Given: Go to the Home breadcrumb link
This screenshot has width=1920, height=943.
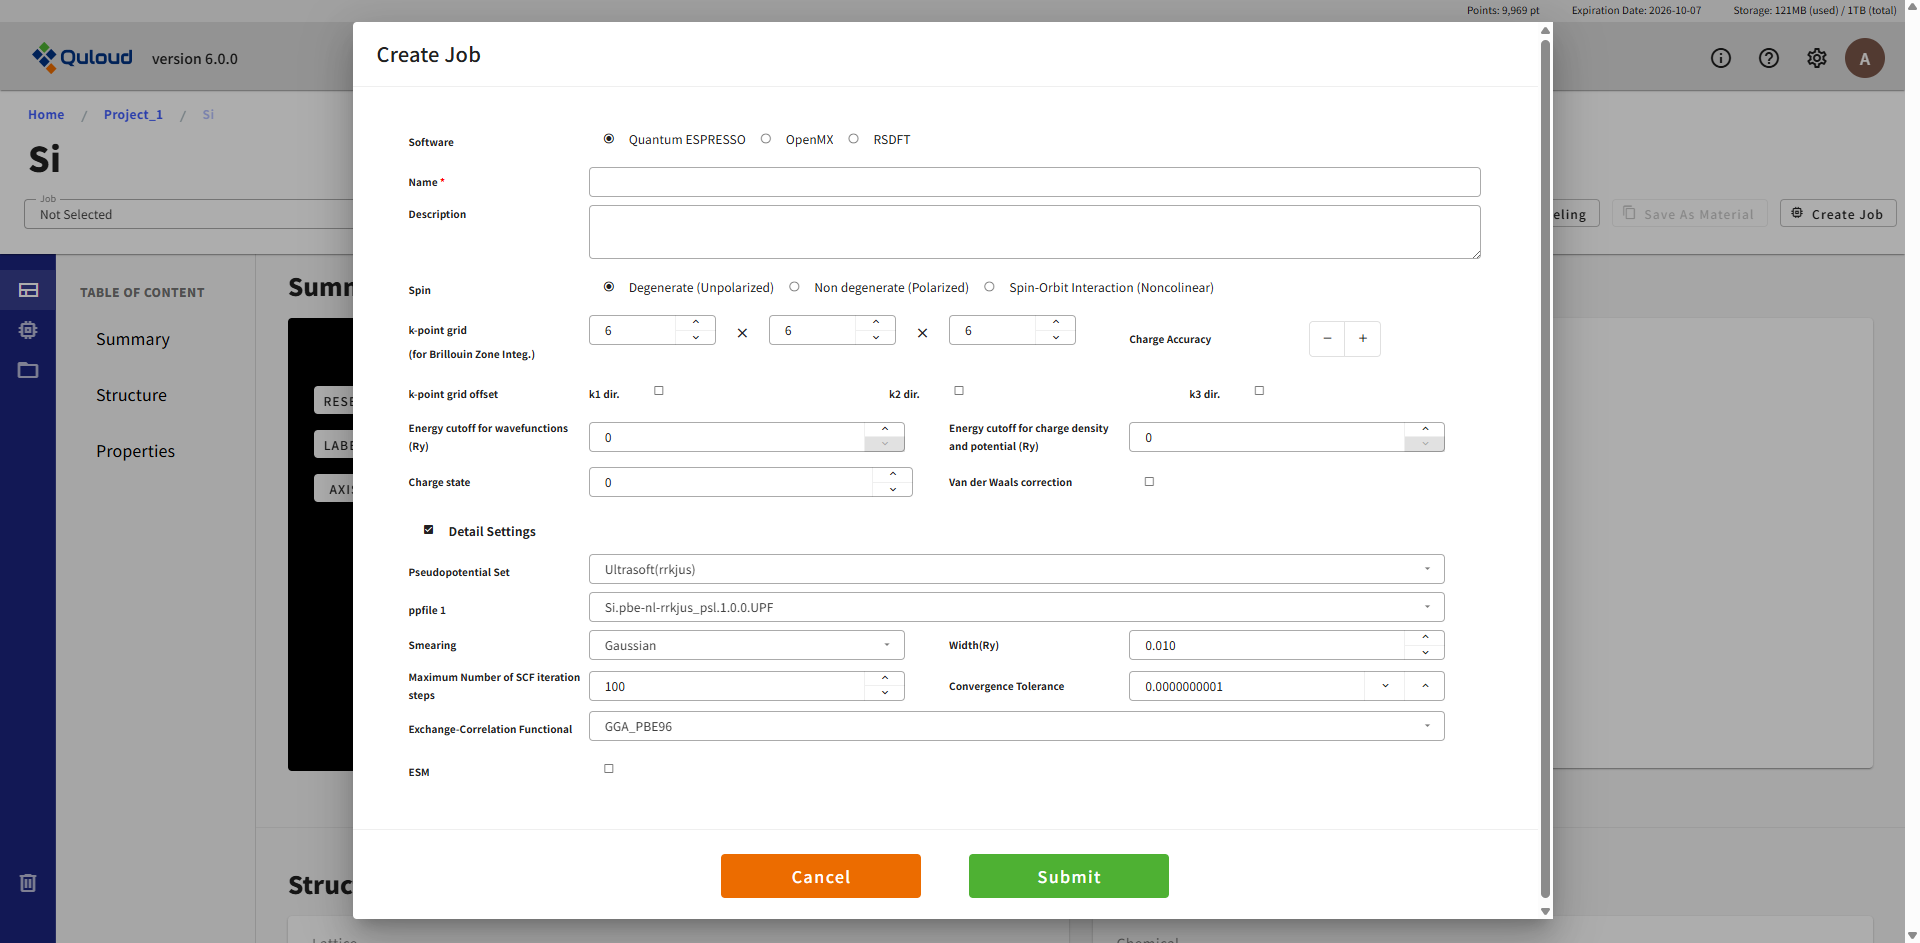Looking at the screenshot, I should [x=46, y=115].
